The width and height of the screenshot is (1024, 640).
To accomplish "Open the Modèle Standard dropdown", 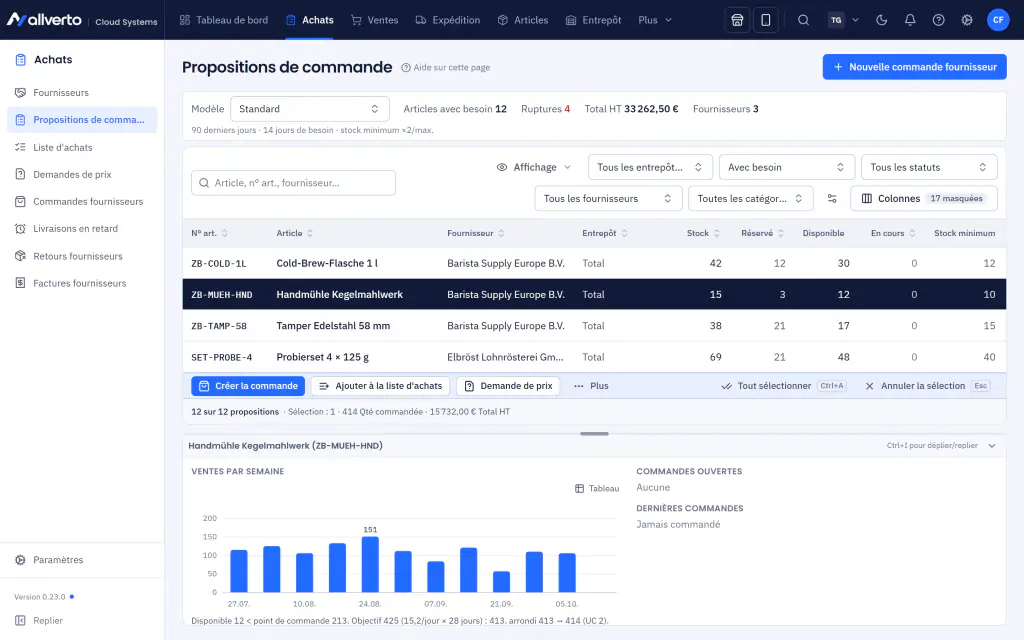I will pyautogui.click(x=310, y=109).
